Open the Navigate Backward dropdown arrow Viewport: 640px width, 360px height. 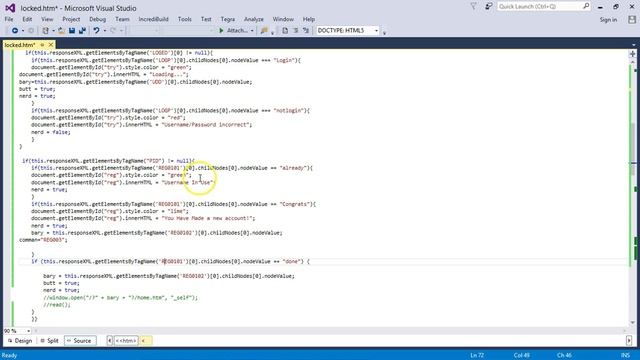point(22,31)
